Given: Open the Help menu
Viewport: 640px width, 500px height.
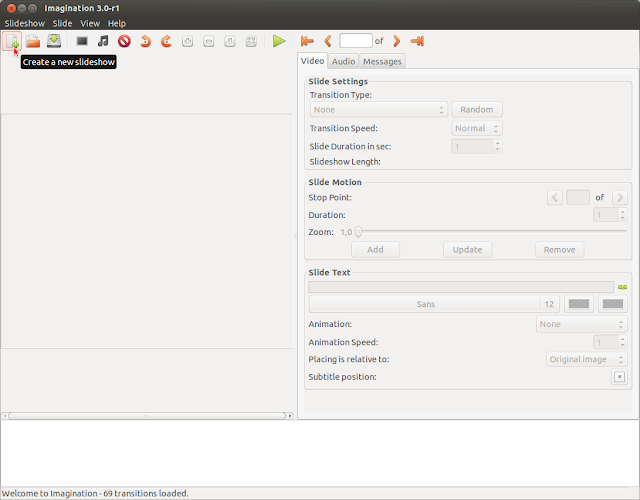Looking at the screenshot, I should pyautogui.click(x=117, y=23).
